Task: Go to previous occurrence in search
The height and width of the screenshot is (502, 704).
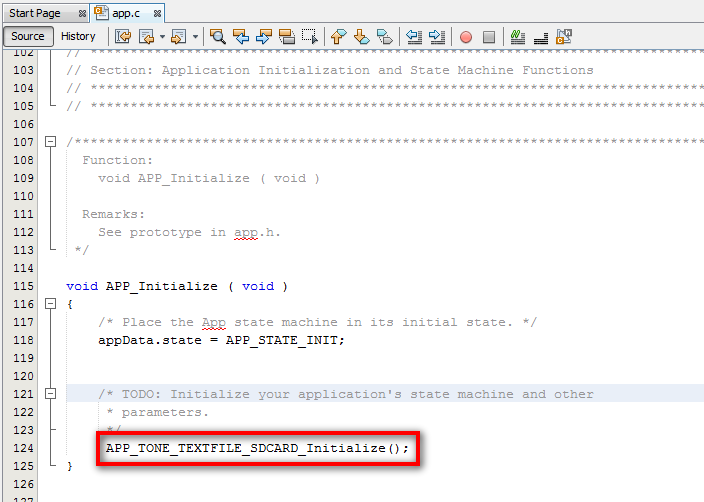Action: [241, 37]
